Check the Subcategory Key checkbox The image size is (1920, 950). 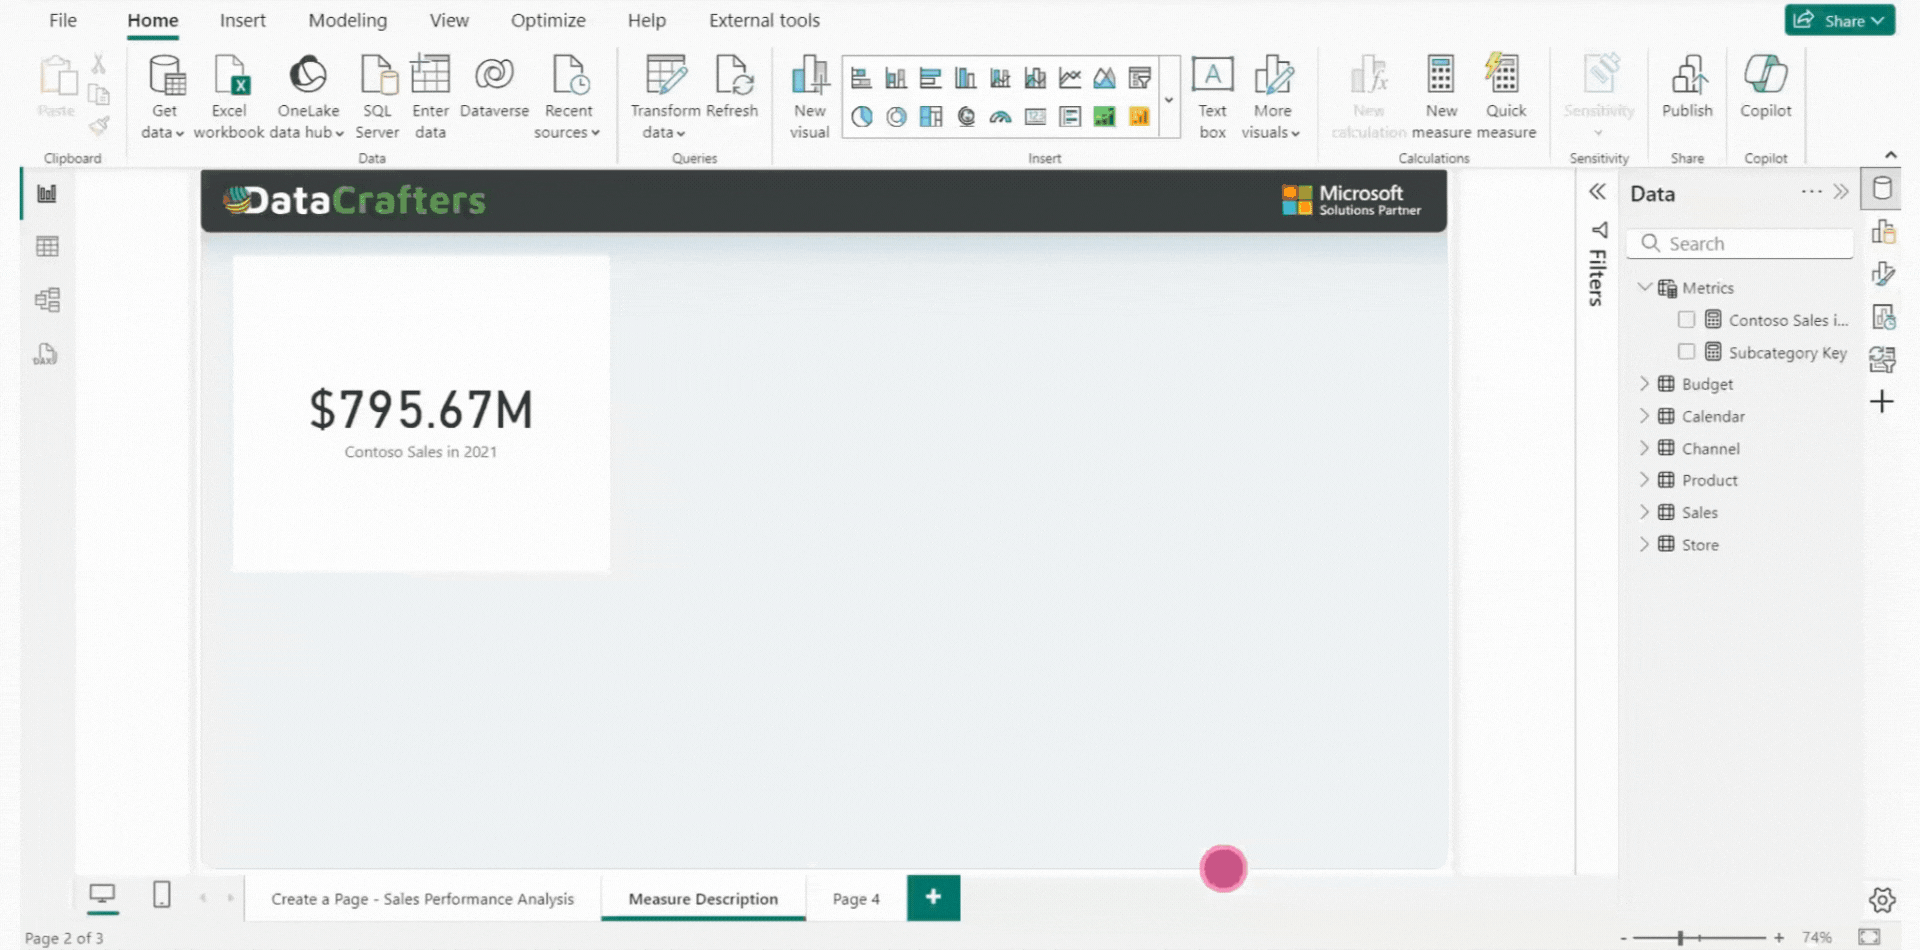click(x=1686, y=352)
